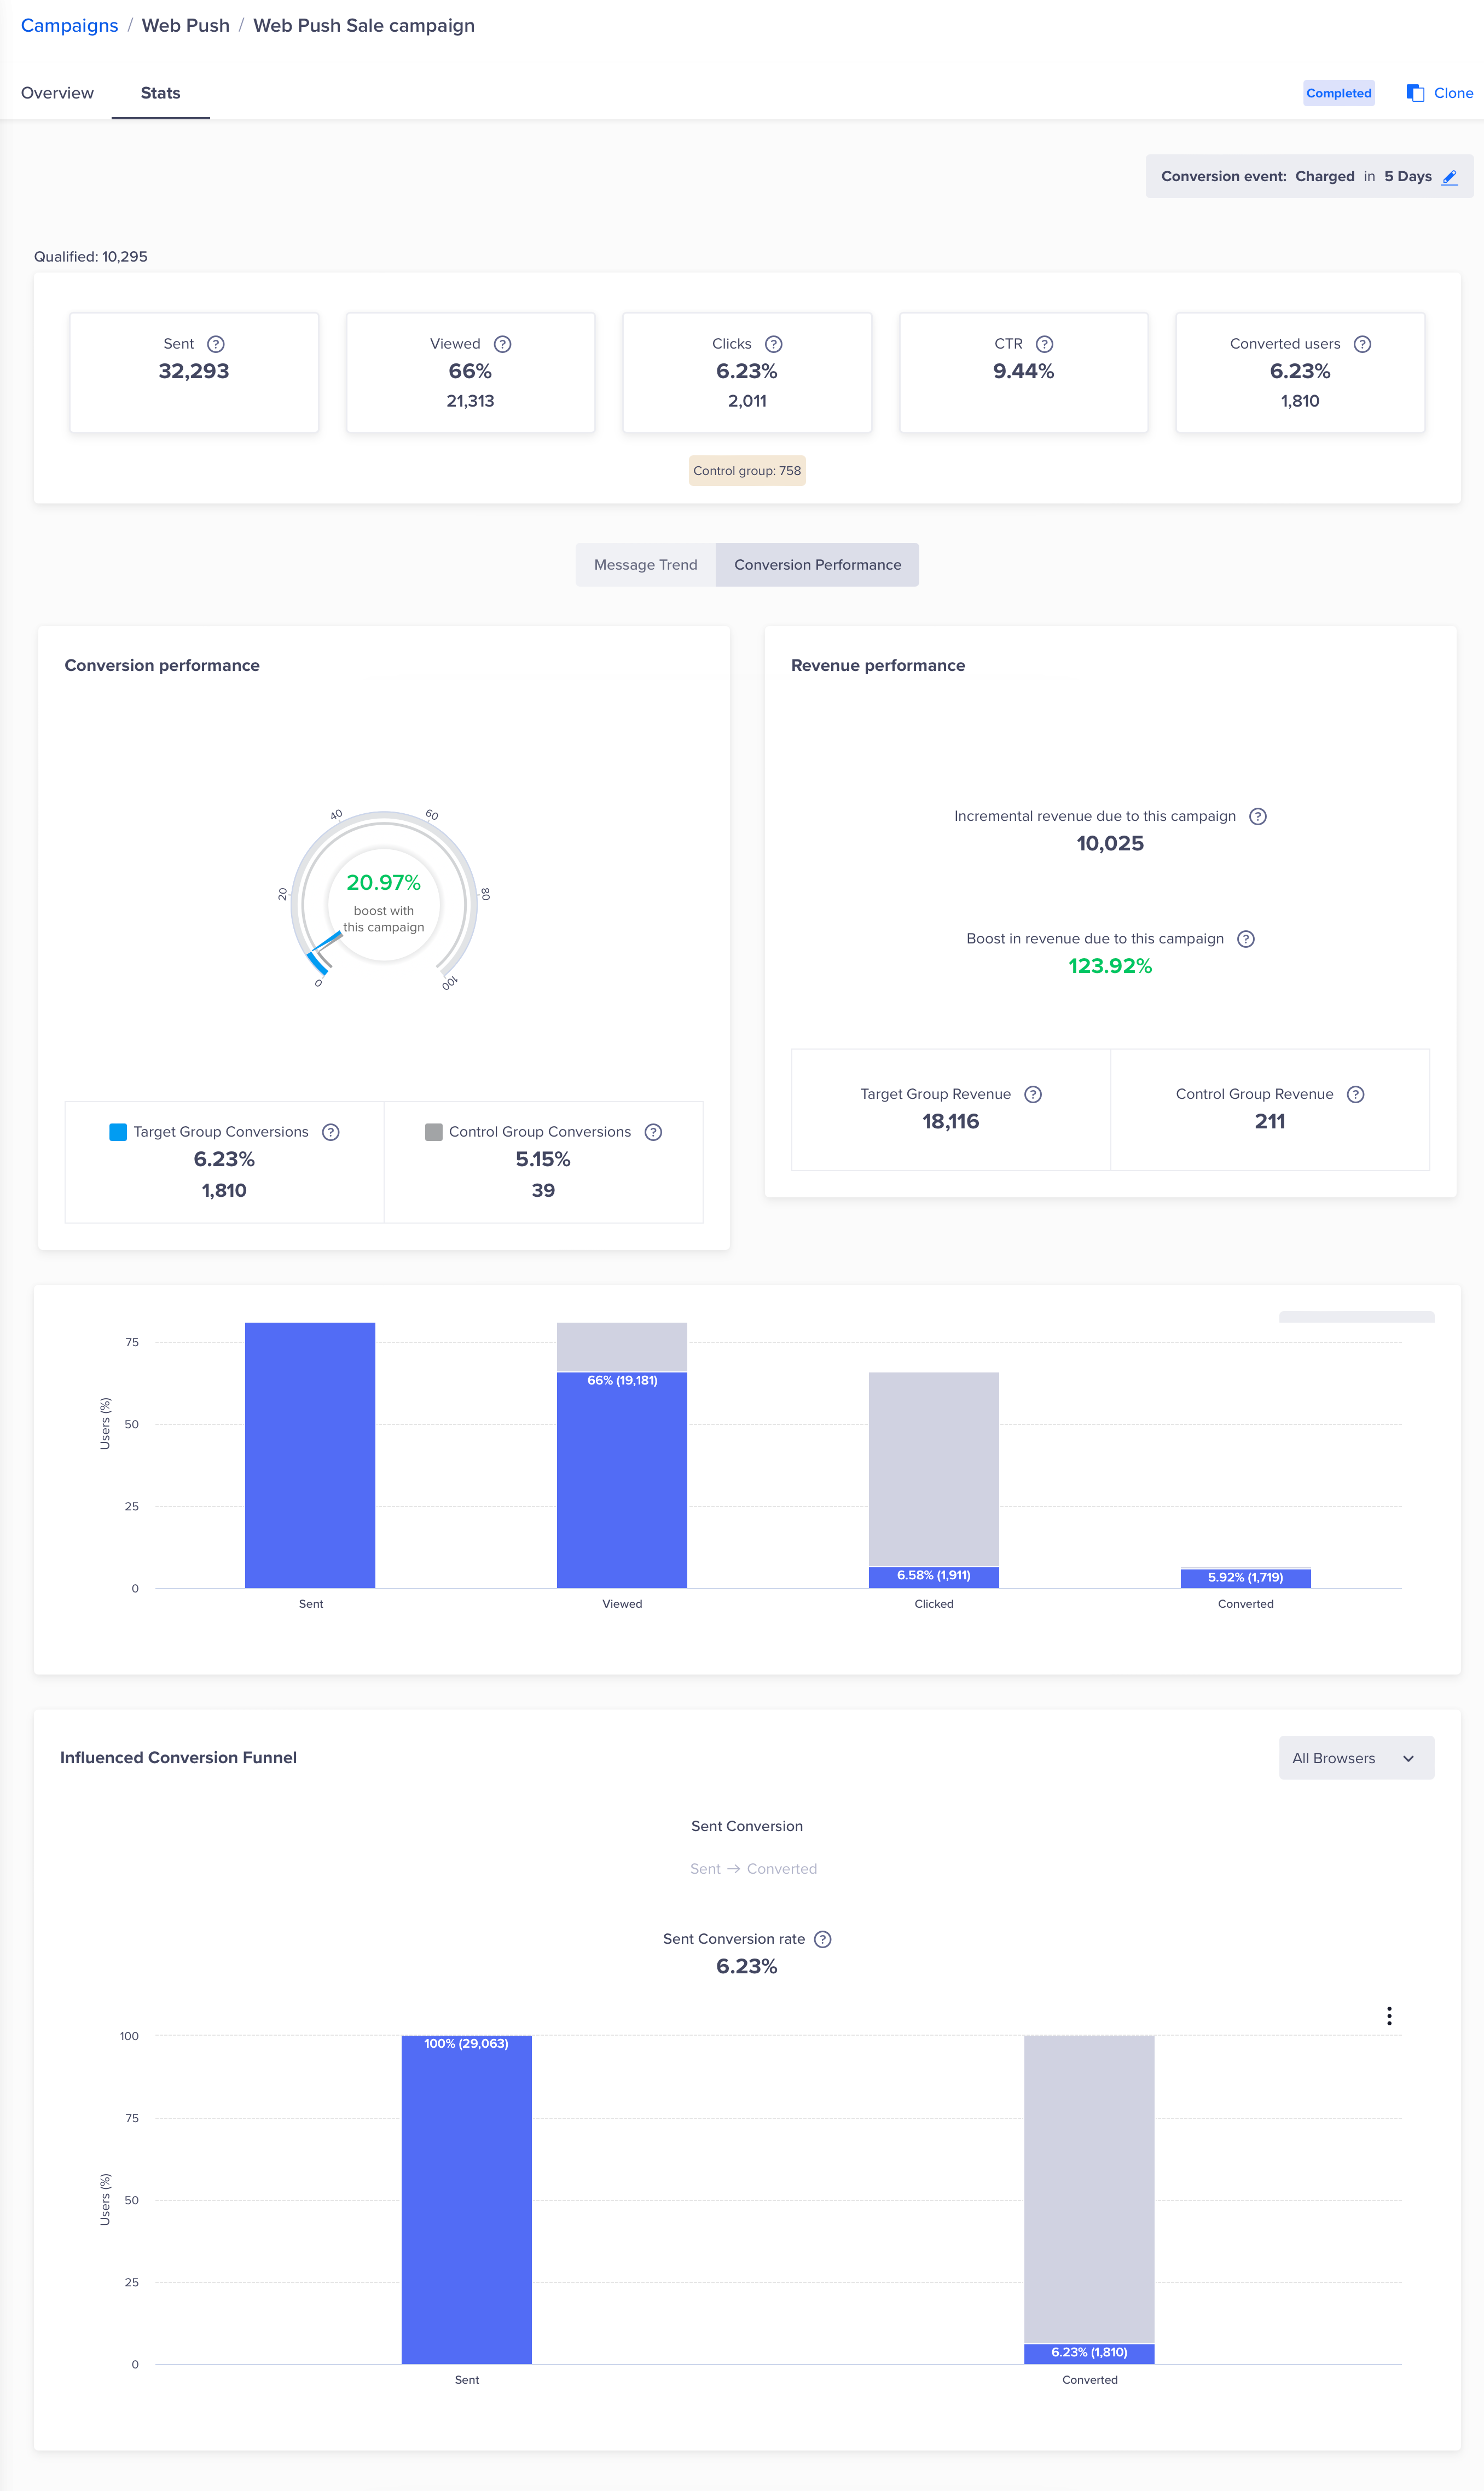Viewport: 1484px width, 2491px height.
Task: Click the 2,011 Clicks count
Action: click(747, 401)
